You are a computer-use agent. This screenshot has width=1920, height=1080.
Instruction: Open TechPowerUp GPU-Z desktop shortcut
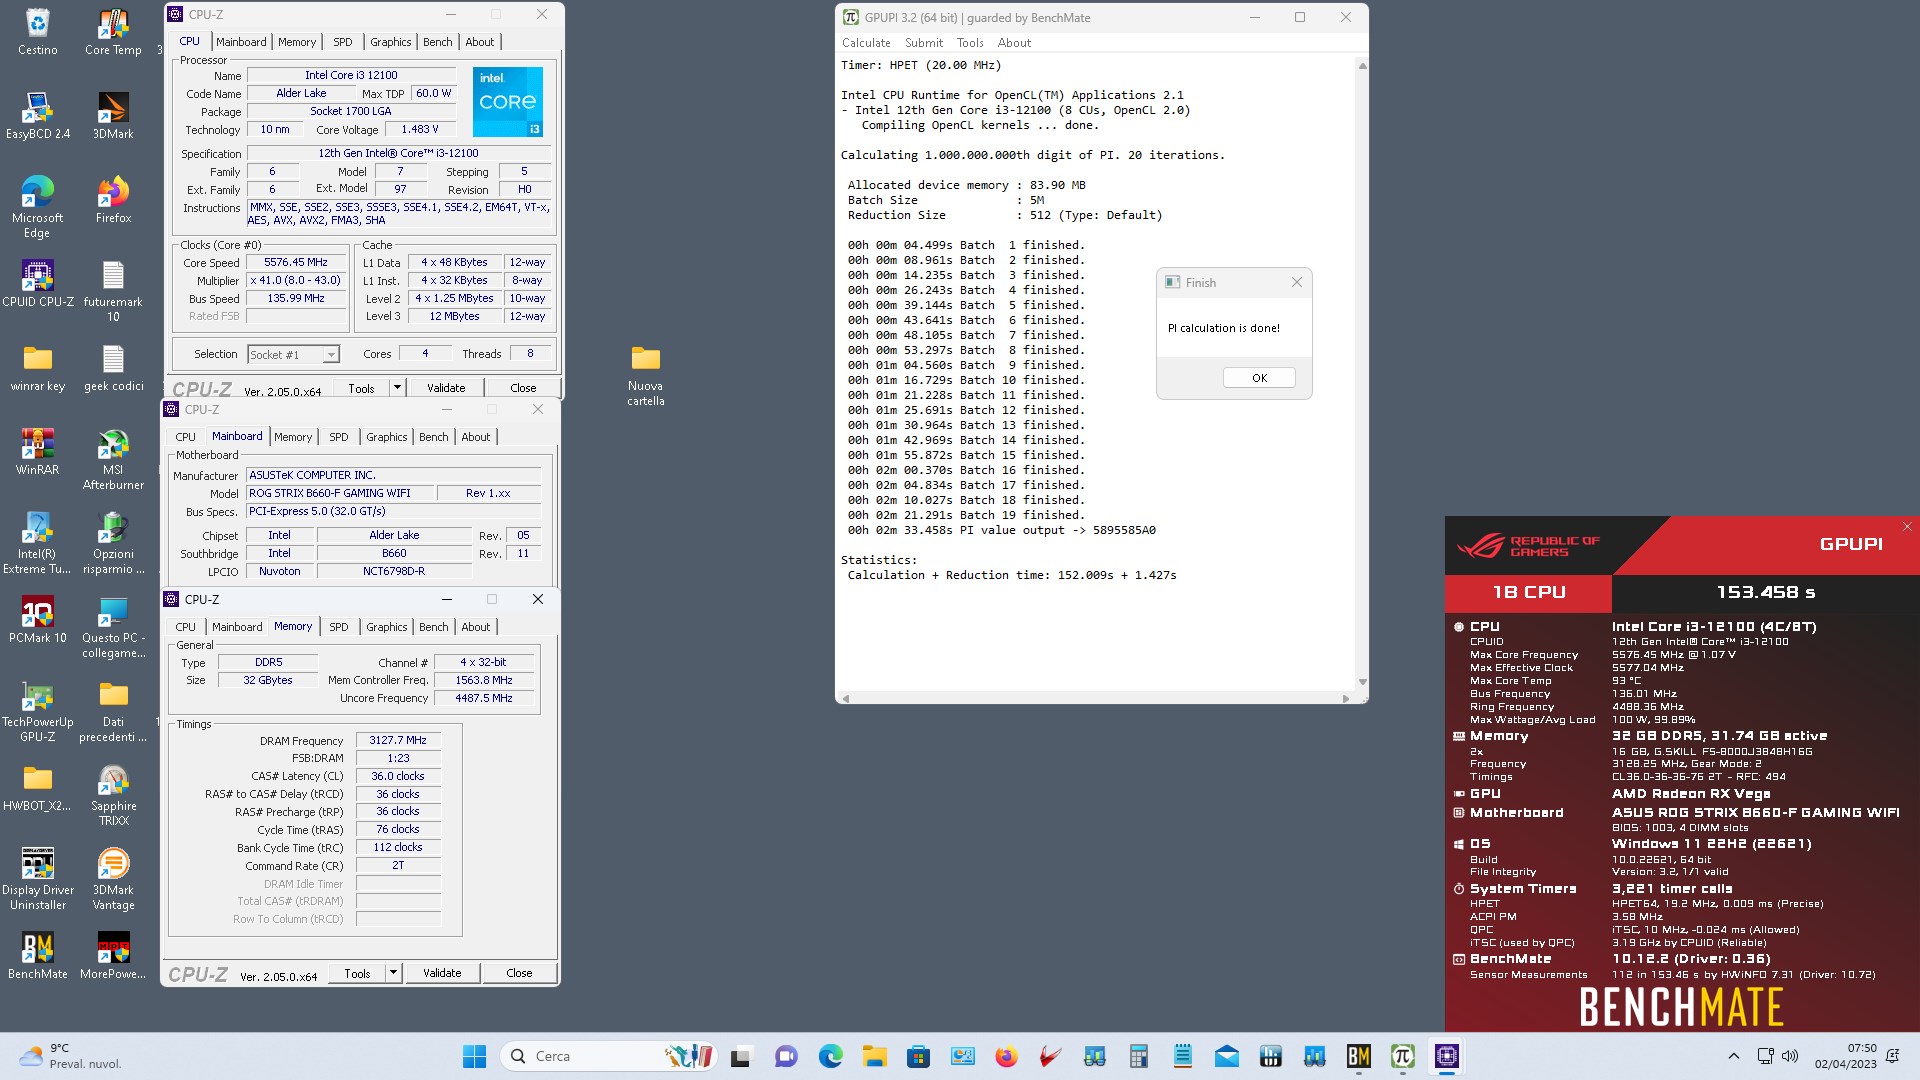point(37,710)
